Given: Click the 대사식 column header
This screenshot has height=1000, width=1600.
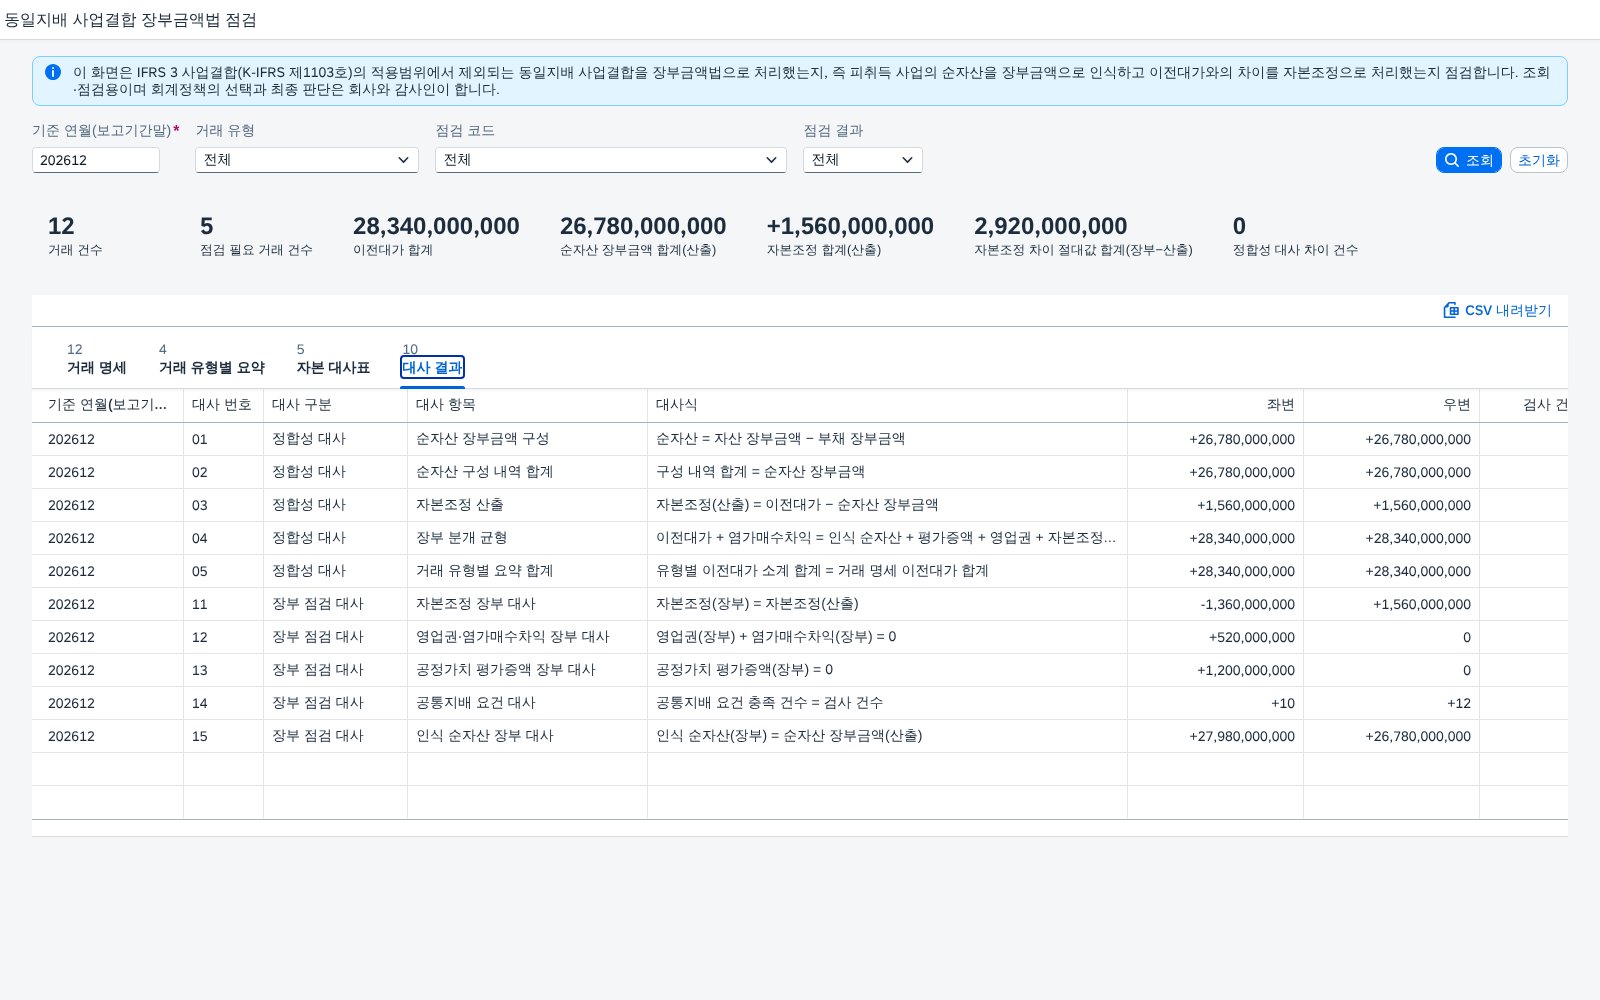Looking at the screenshot, I should (x=887, y=405).
